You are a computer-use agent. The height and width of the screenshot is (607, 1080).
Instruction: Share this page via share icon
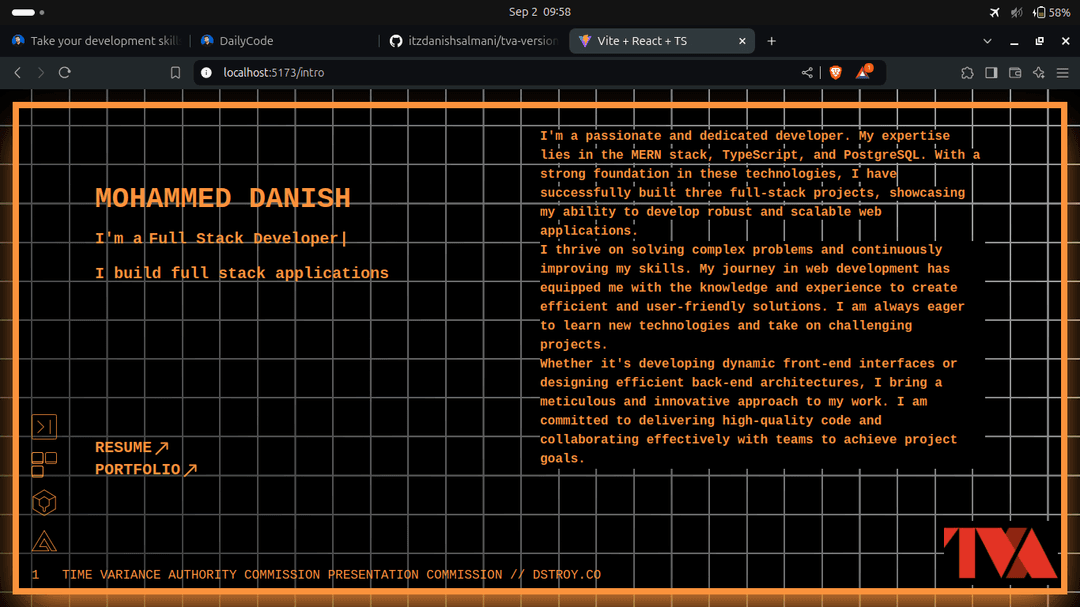pos(807,72)
